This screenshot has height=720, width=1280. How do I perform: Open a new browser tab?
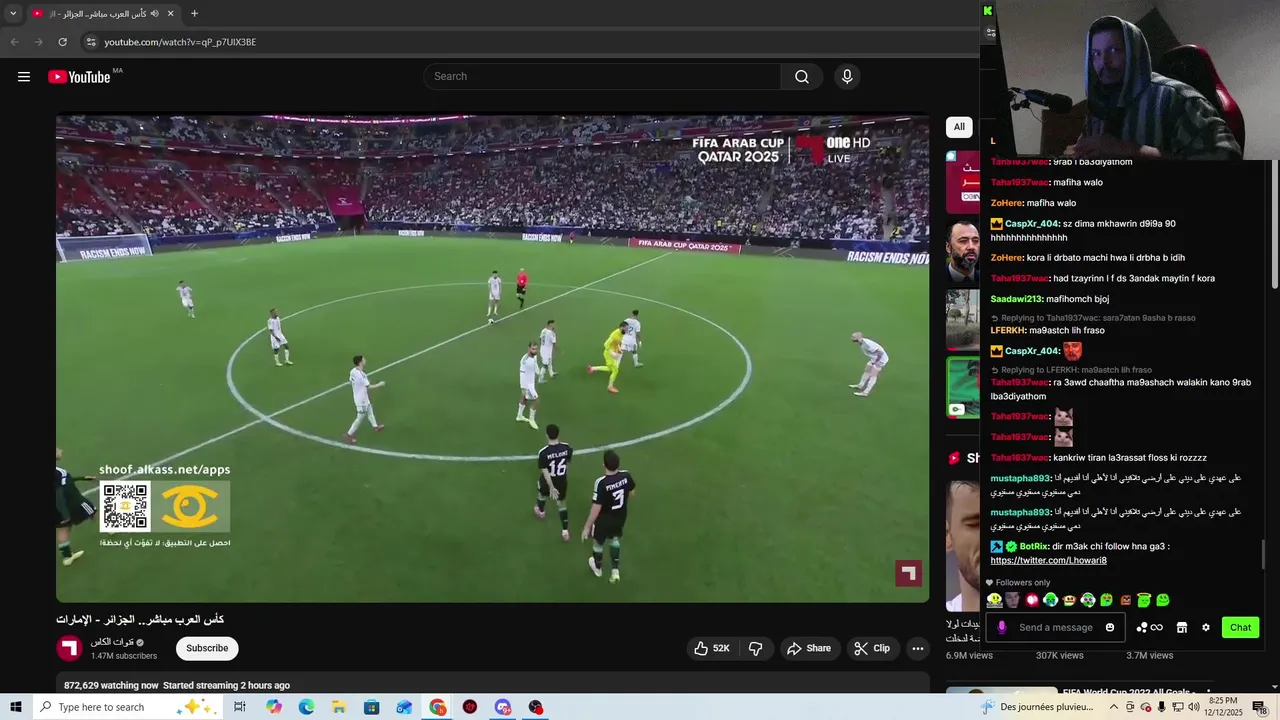(194, 13)
